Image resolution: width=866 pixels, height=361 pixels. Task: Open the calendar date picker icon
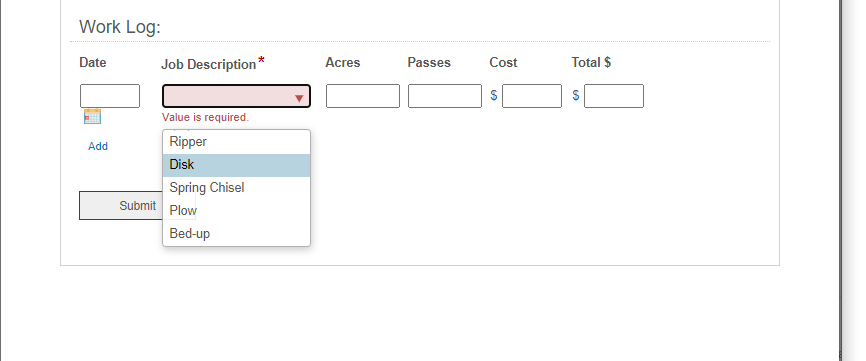[x=92, y=116]
